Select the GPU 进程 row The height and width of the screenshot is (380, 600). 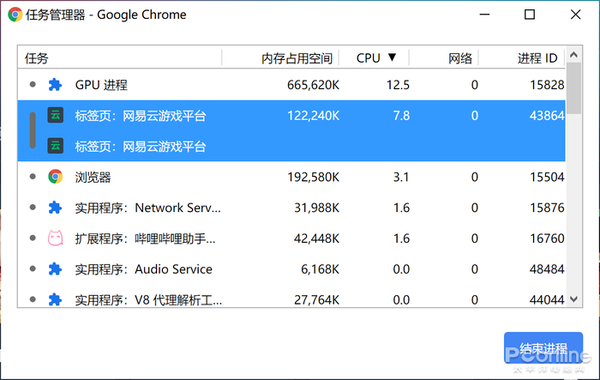(x=292, y=85)
